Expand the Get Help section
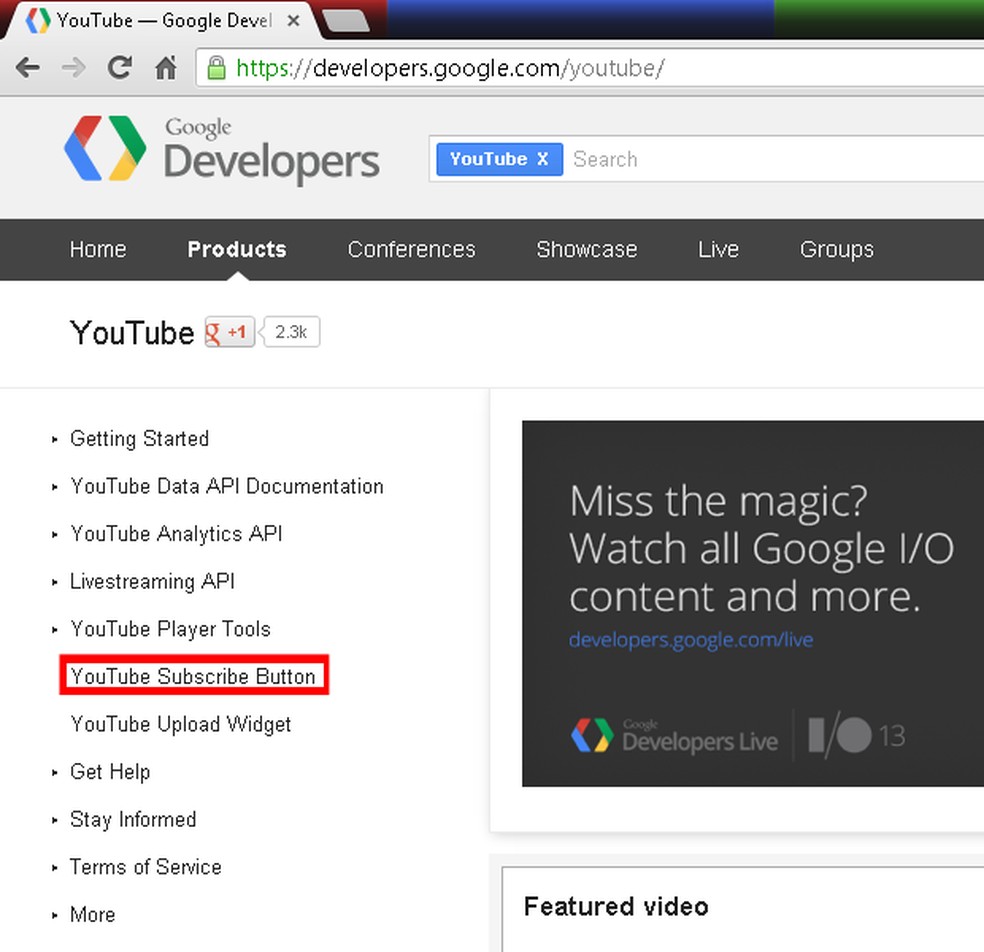The image size is (984, 952). pyautogui.click(x=110, y=771)
